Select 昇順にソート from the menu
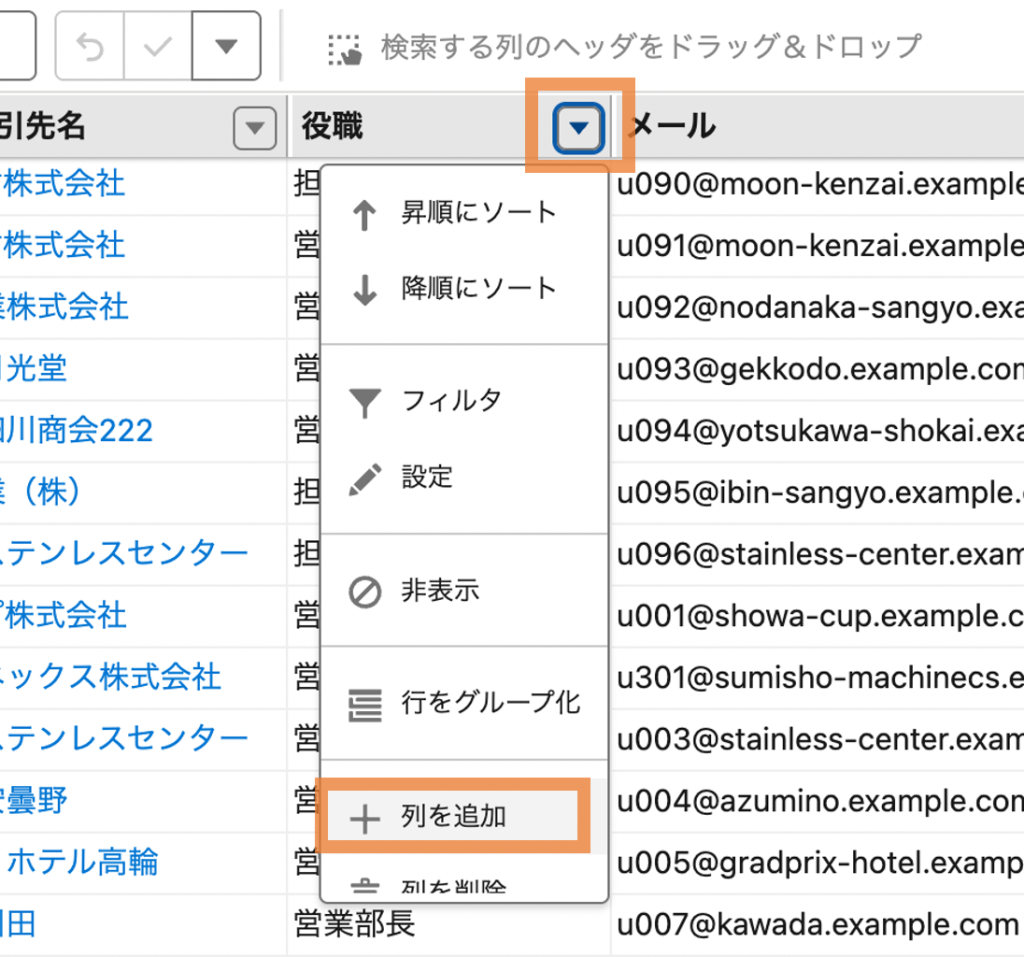The height and width of the screenshot is (957, 1024). tap(478, 213)
